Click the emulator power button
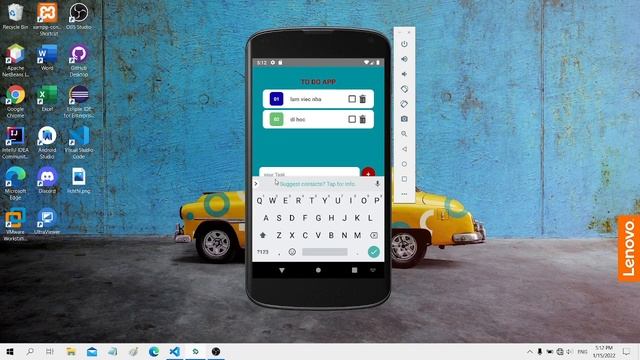The height and width of the screenshot is (360, 640). pos(404,44)
